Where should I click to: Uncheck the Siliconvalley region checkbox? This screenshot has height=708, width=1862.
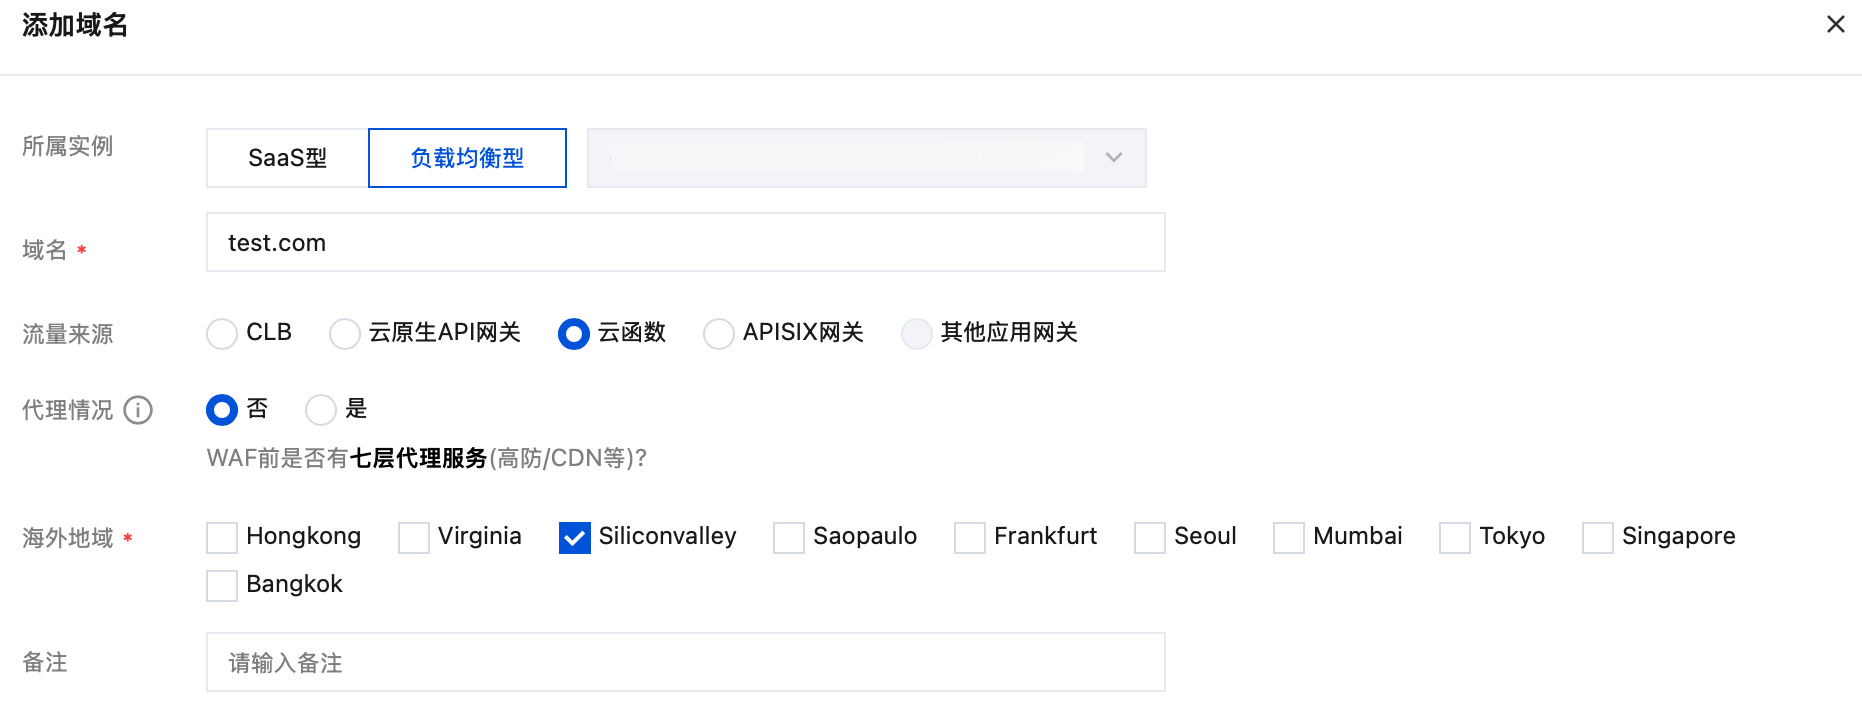point(575,538)
